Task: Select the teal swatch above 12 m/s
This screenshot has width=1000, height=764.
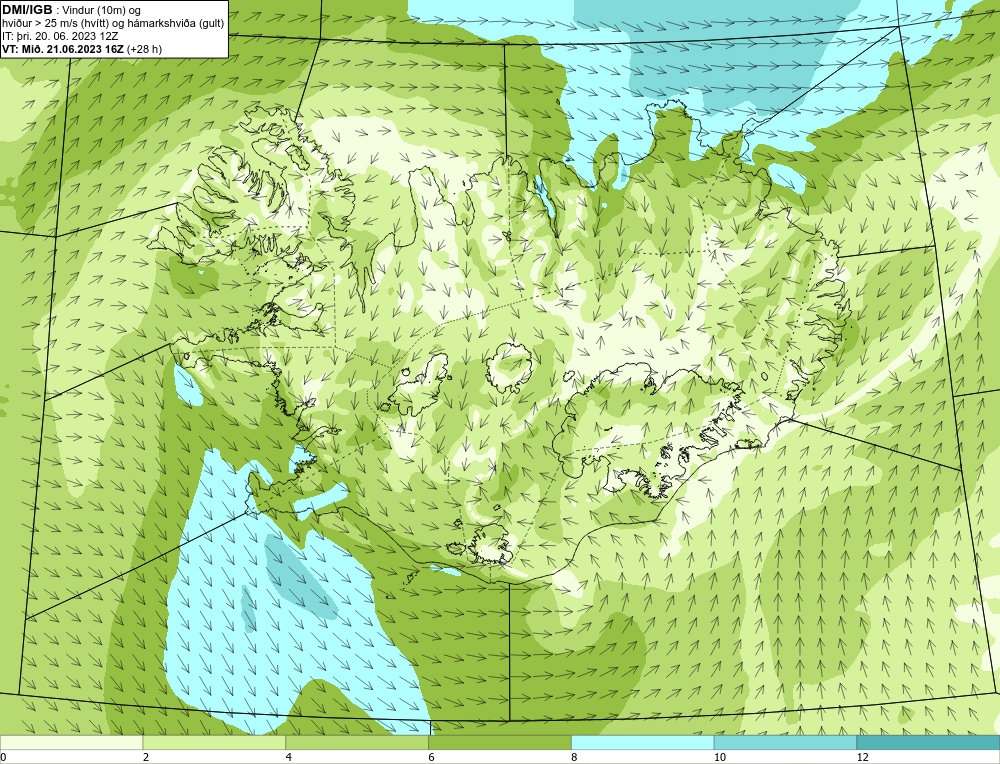Action: pos(928,742)
